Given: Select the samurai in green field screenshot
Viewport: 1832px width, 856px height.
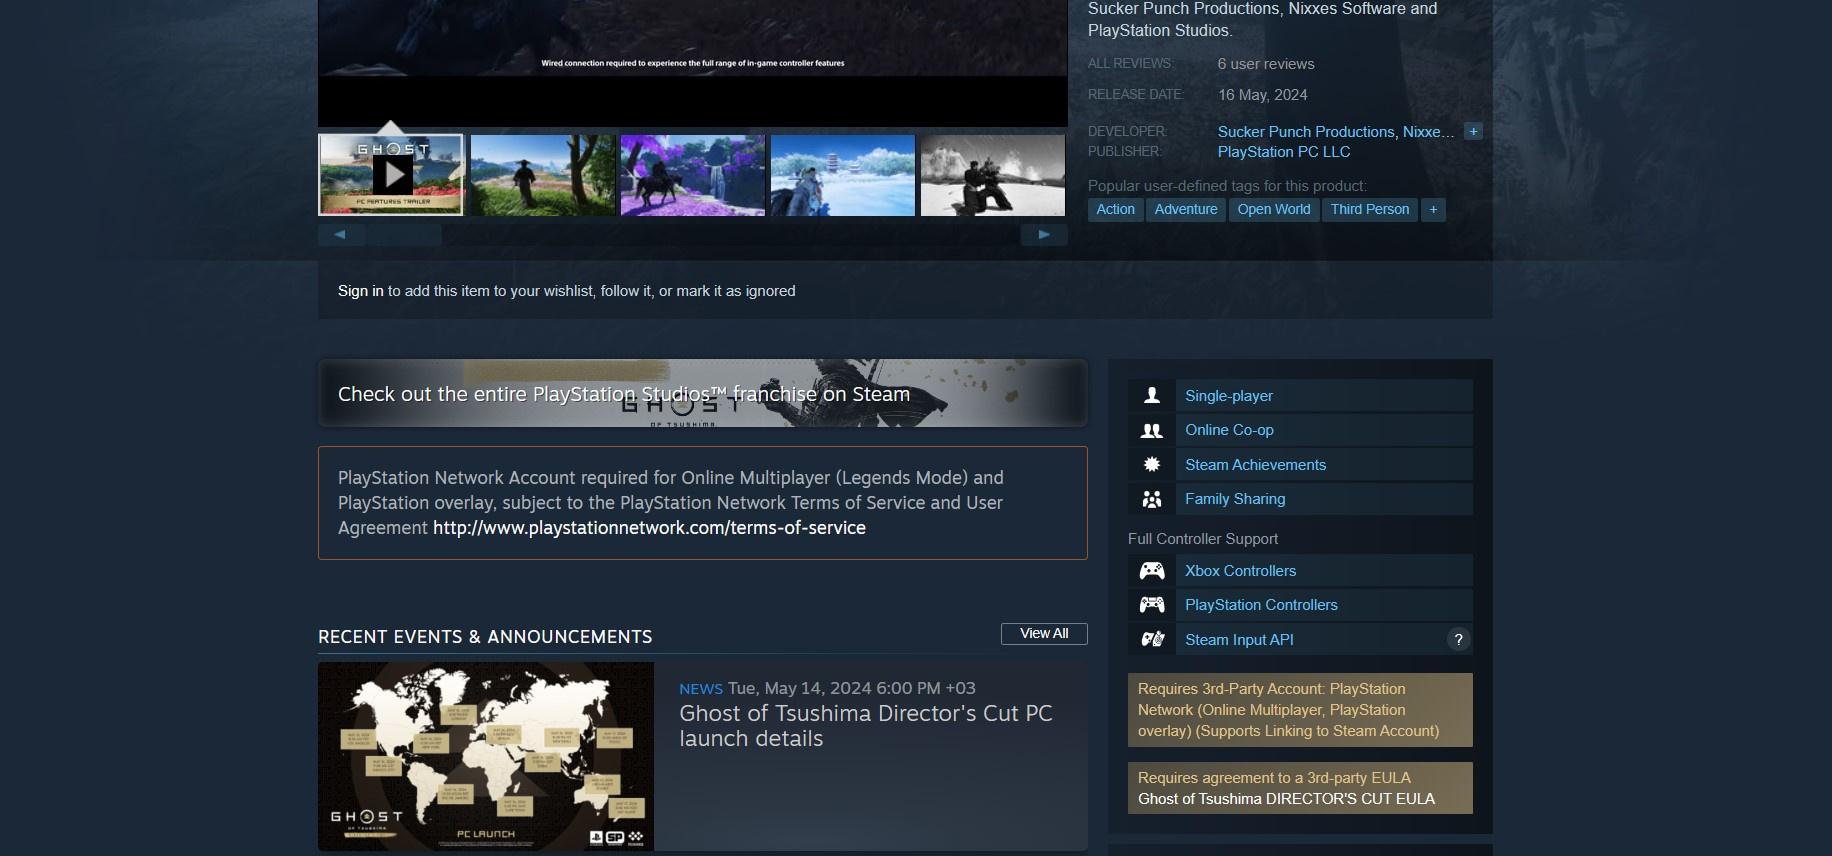Looking at the screenshot, I should 543,175.
